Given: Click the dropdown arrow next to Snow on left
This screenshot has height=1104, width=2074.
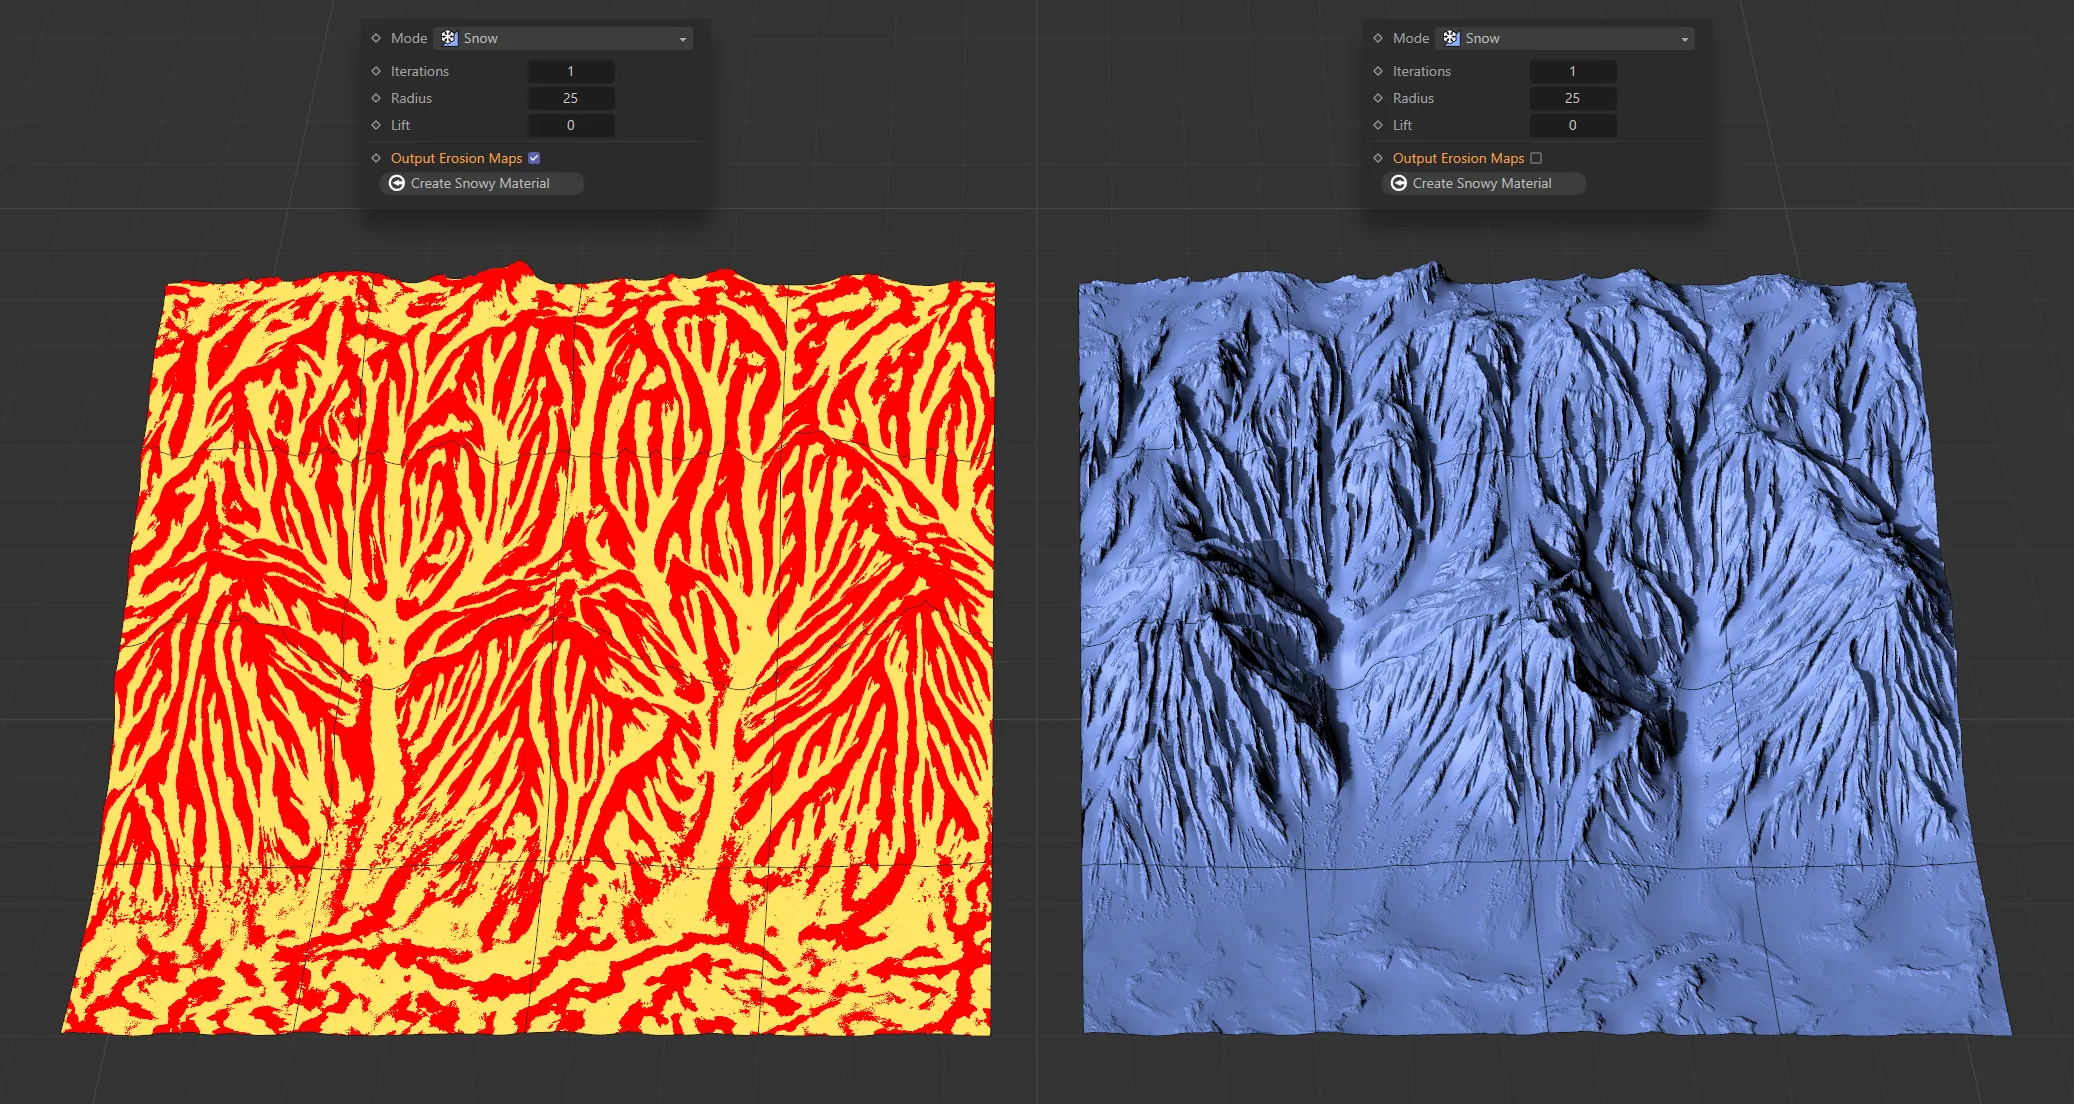Looking at the screenshot, I should click(x=683, y=38).
